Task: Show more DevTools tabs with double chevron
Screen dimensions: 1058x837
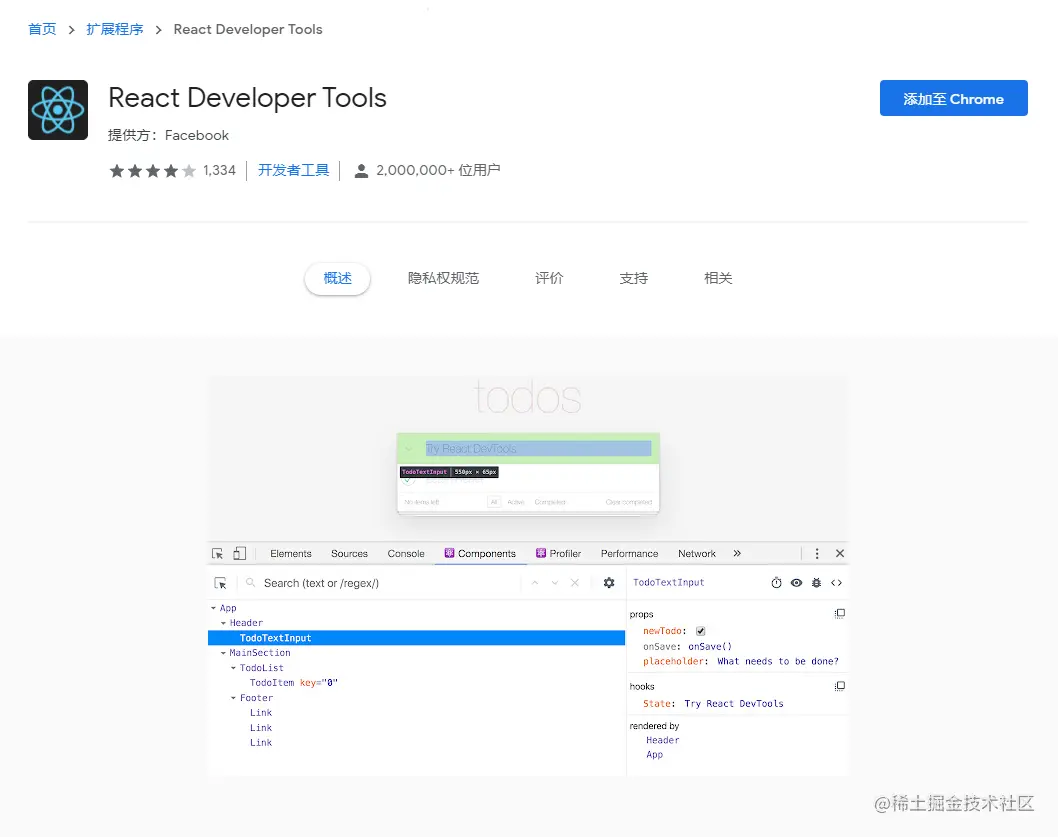Action: [x=737, y=554]
